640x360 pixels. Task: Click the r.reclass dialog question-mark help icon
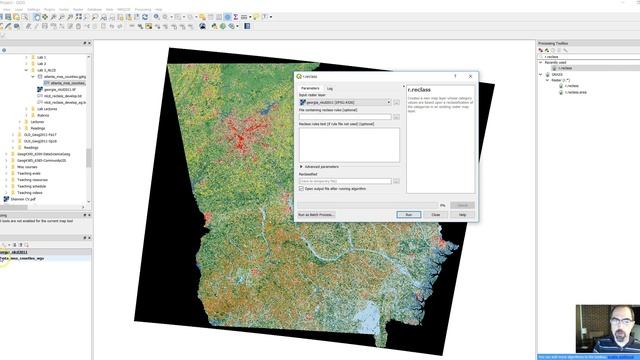pyautogui.click(x=455, y=76)
